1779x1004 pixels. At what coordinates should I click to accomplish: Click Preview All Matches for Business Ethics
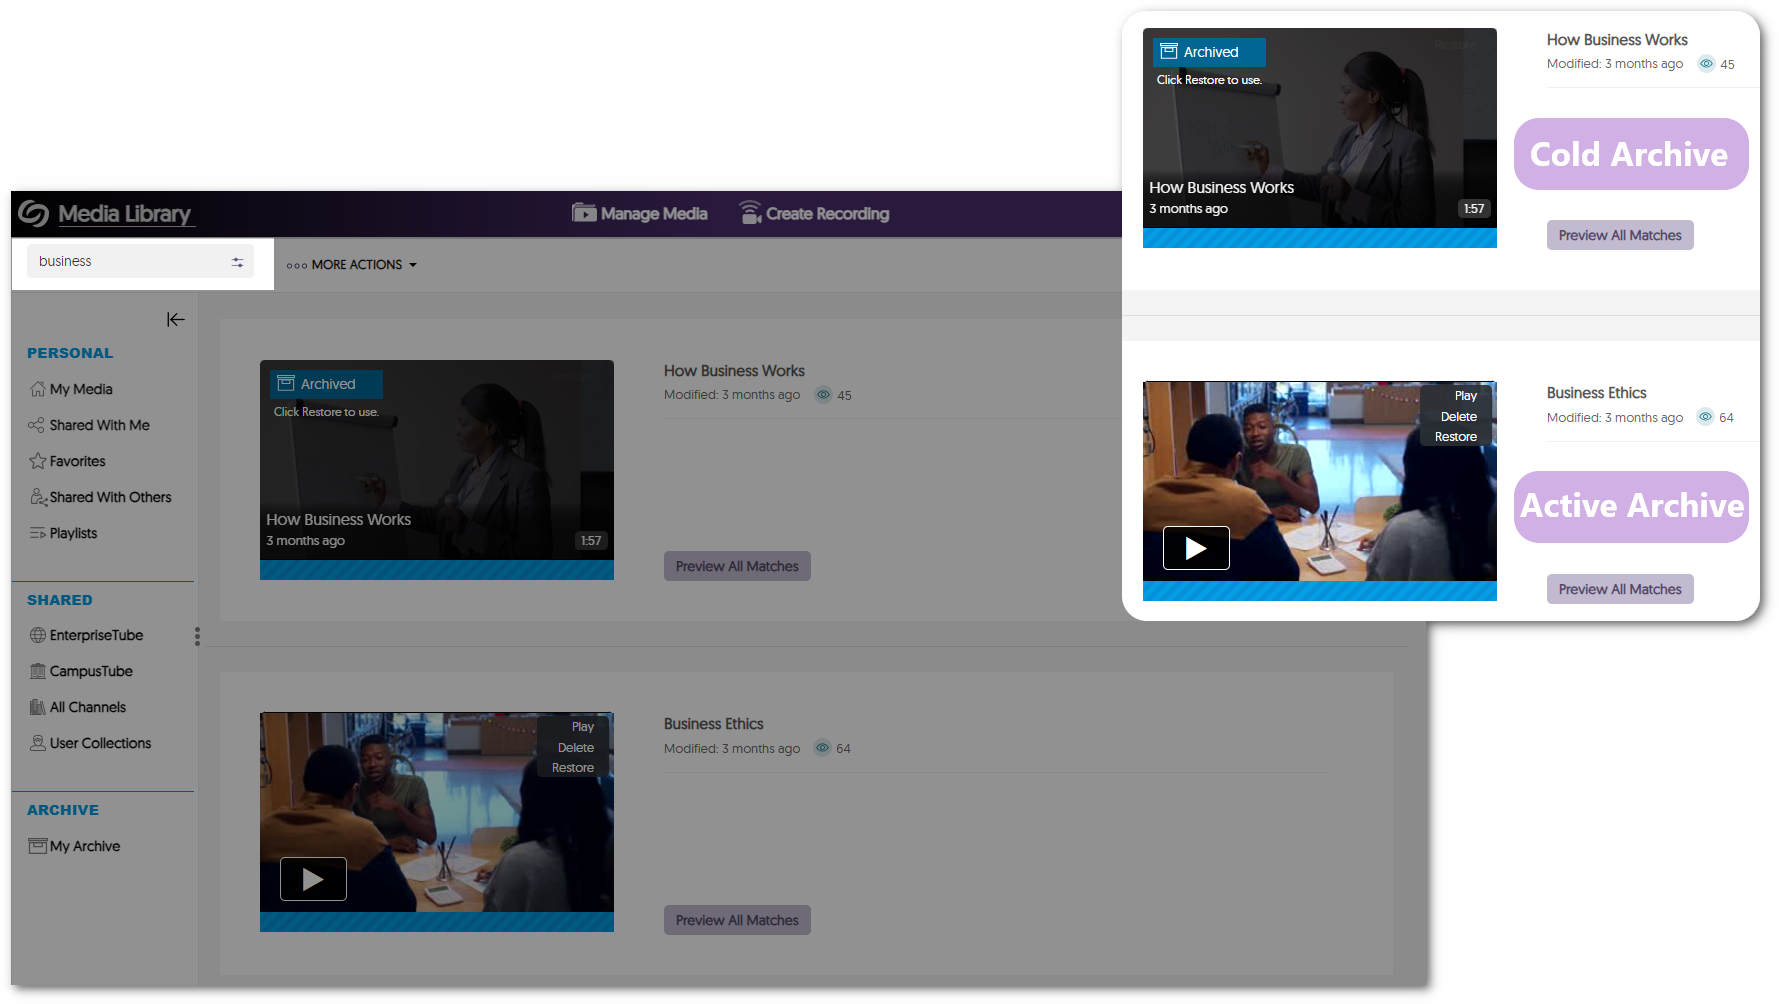click(x=737, y=920)
